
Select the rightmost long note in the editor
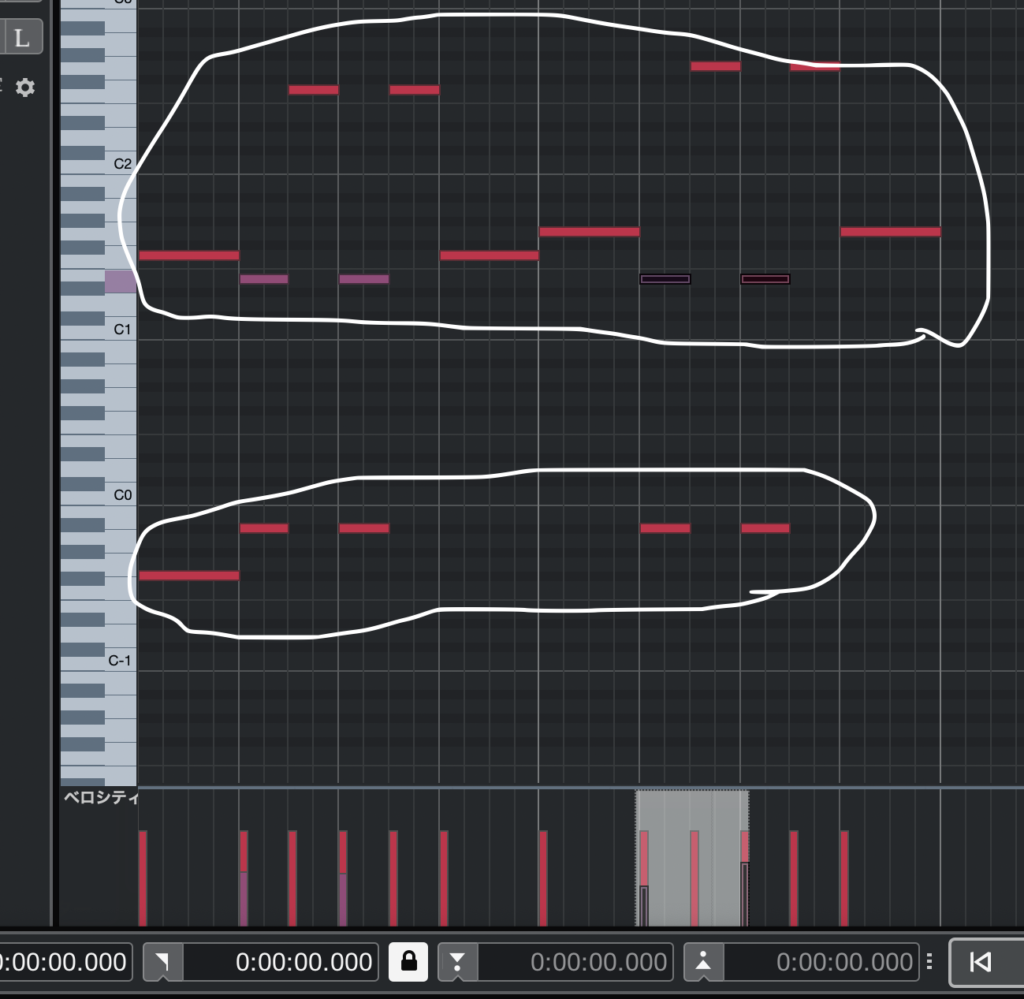pos(890,232)
